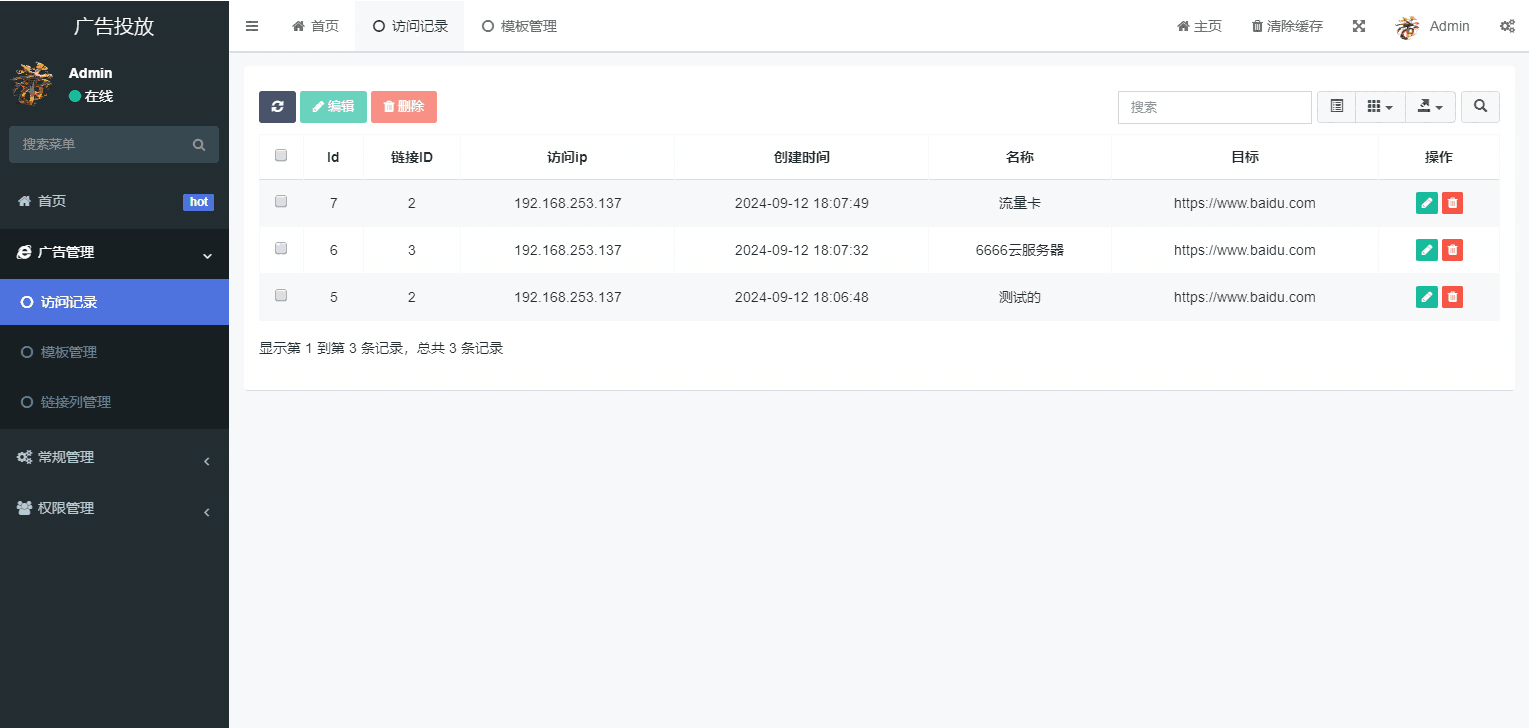Collapse the 广告管理 sidebar menu
The height and width of the screenshot is (728, 1529).
coord(114,253)
